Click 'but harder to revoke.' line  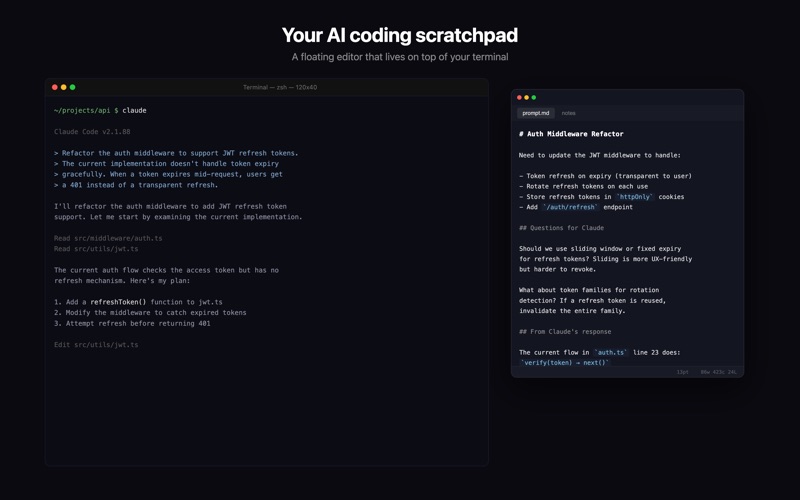coord(557,269)
